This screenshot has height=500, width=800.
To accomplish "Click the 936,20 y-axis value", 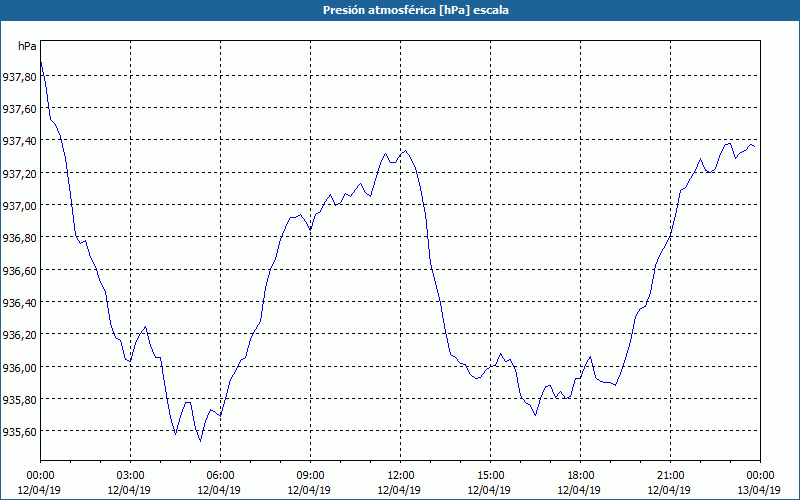I will tap(19, 335).
